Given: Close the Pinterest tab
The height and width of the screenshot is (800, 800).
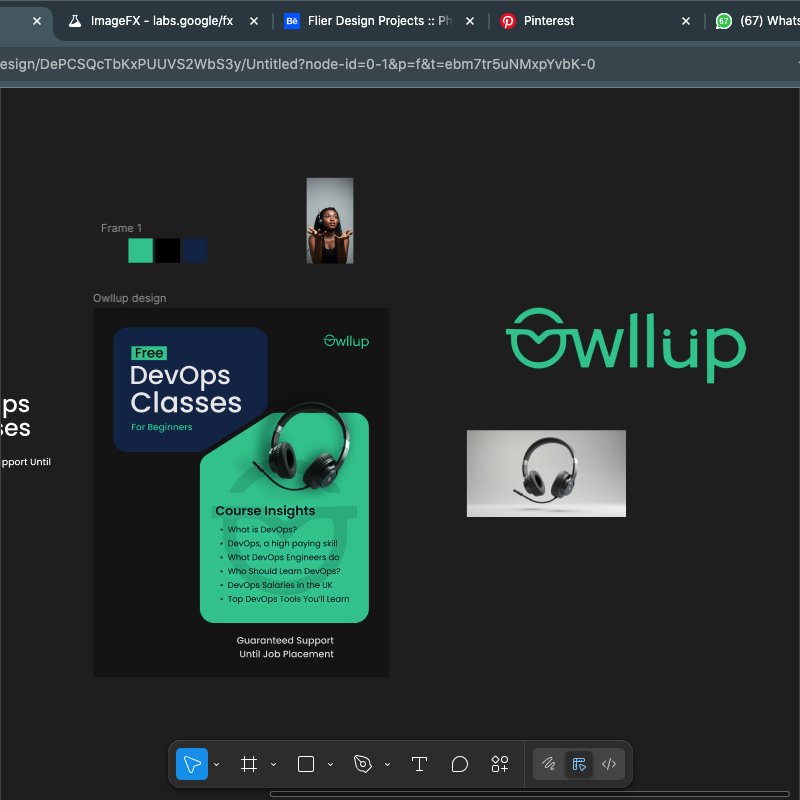Looking at the screenshot, I should [x=686, y=21].
